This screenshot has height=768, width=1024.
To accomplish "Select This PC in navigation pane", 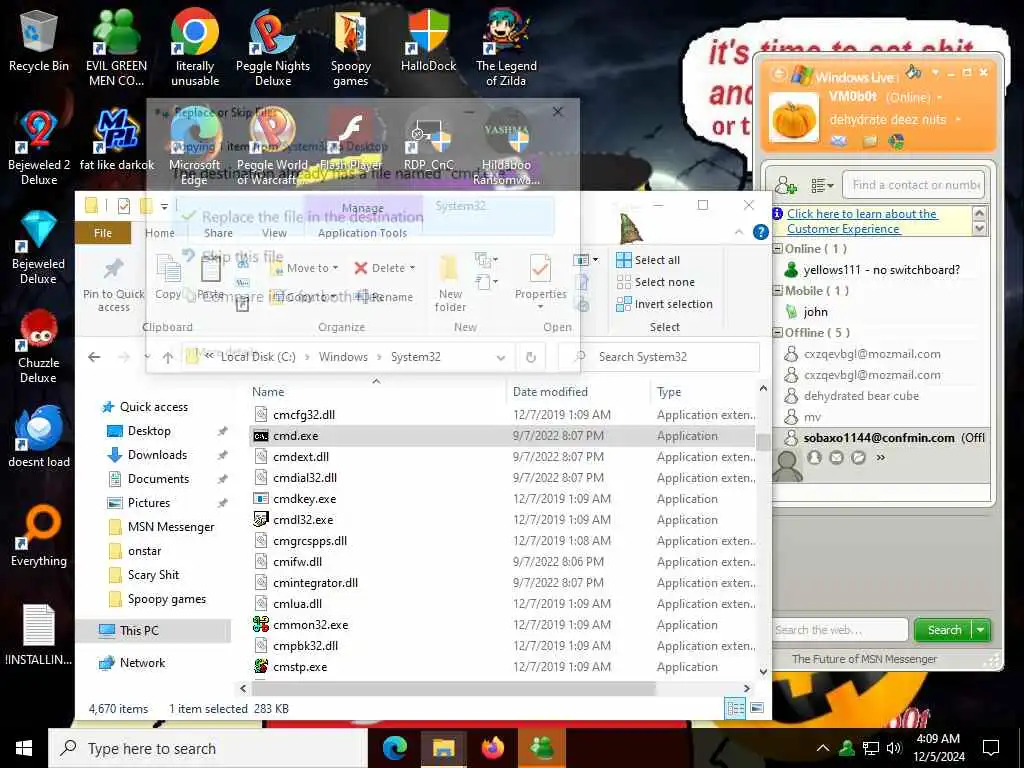I will [x=153, y=630].
